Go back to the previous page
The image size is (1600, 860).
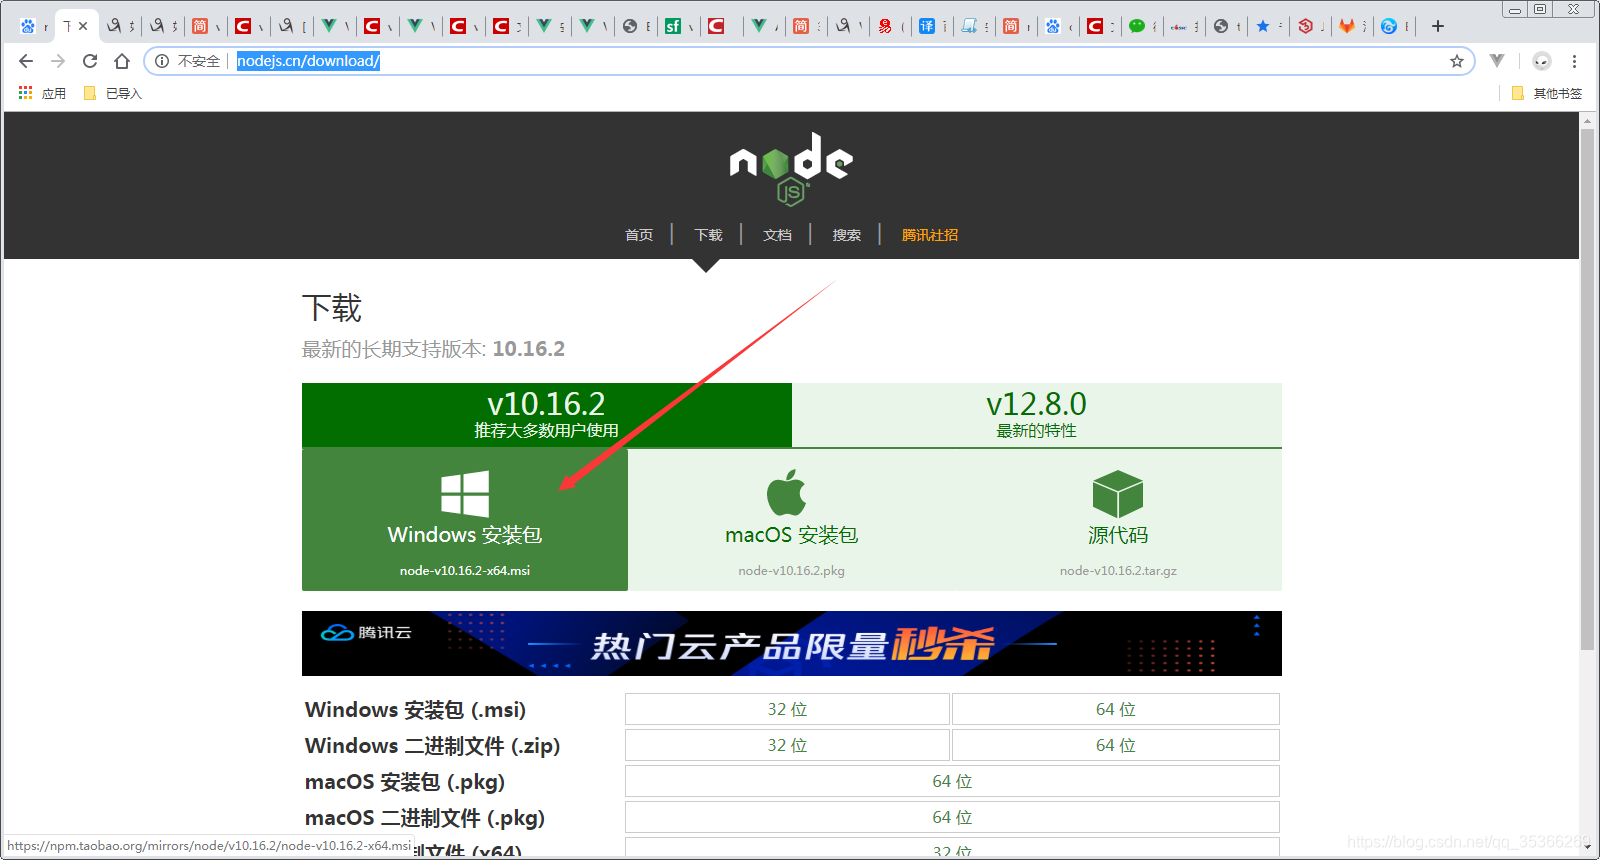coord(26,61)
